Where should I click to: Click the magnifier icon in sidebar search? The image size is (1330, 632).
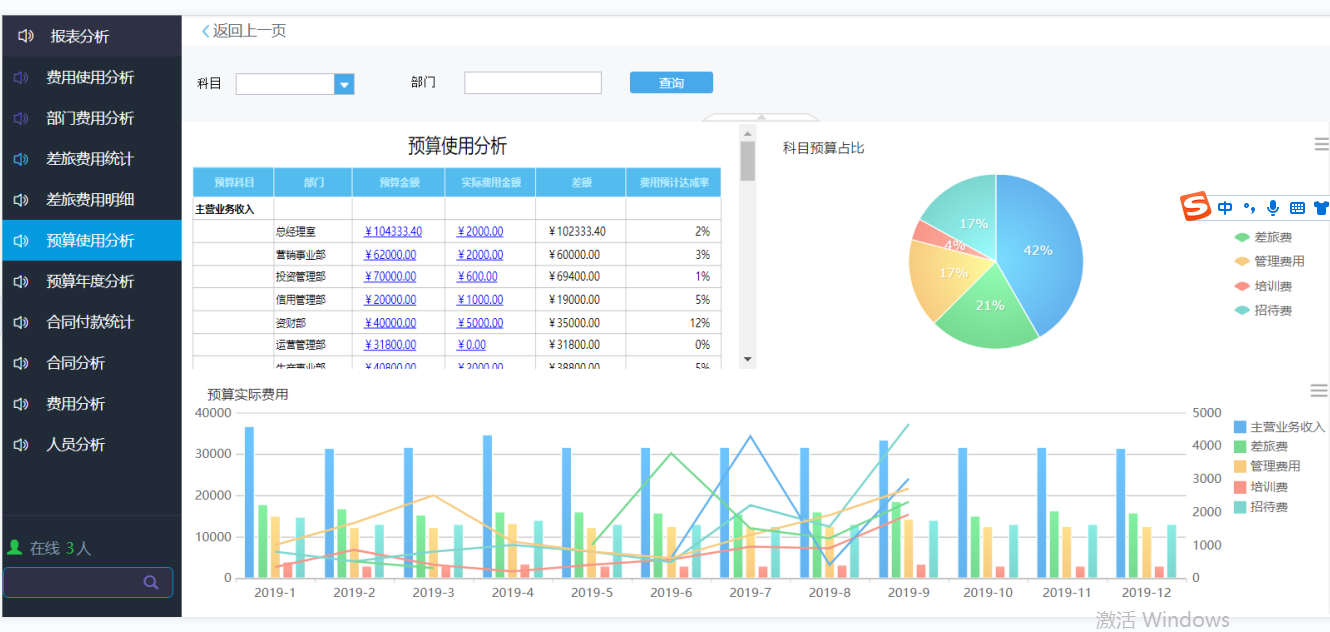(151, 582)
